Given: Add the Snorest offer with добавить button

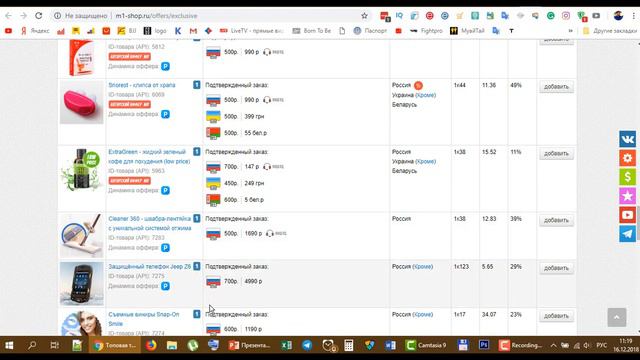Looking at the screenshot, I should (x=556, y=87).
